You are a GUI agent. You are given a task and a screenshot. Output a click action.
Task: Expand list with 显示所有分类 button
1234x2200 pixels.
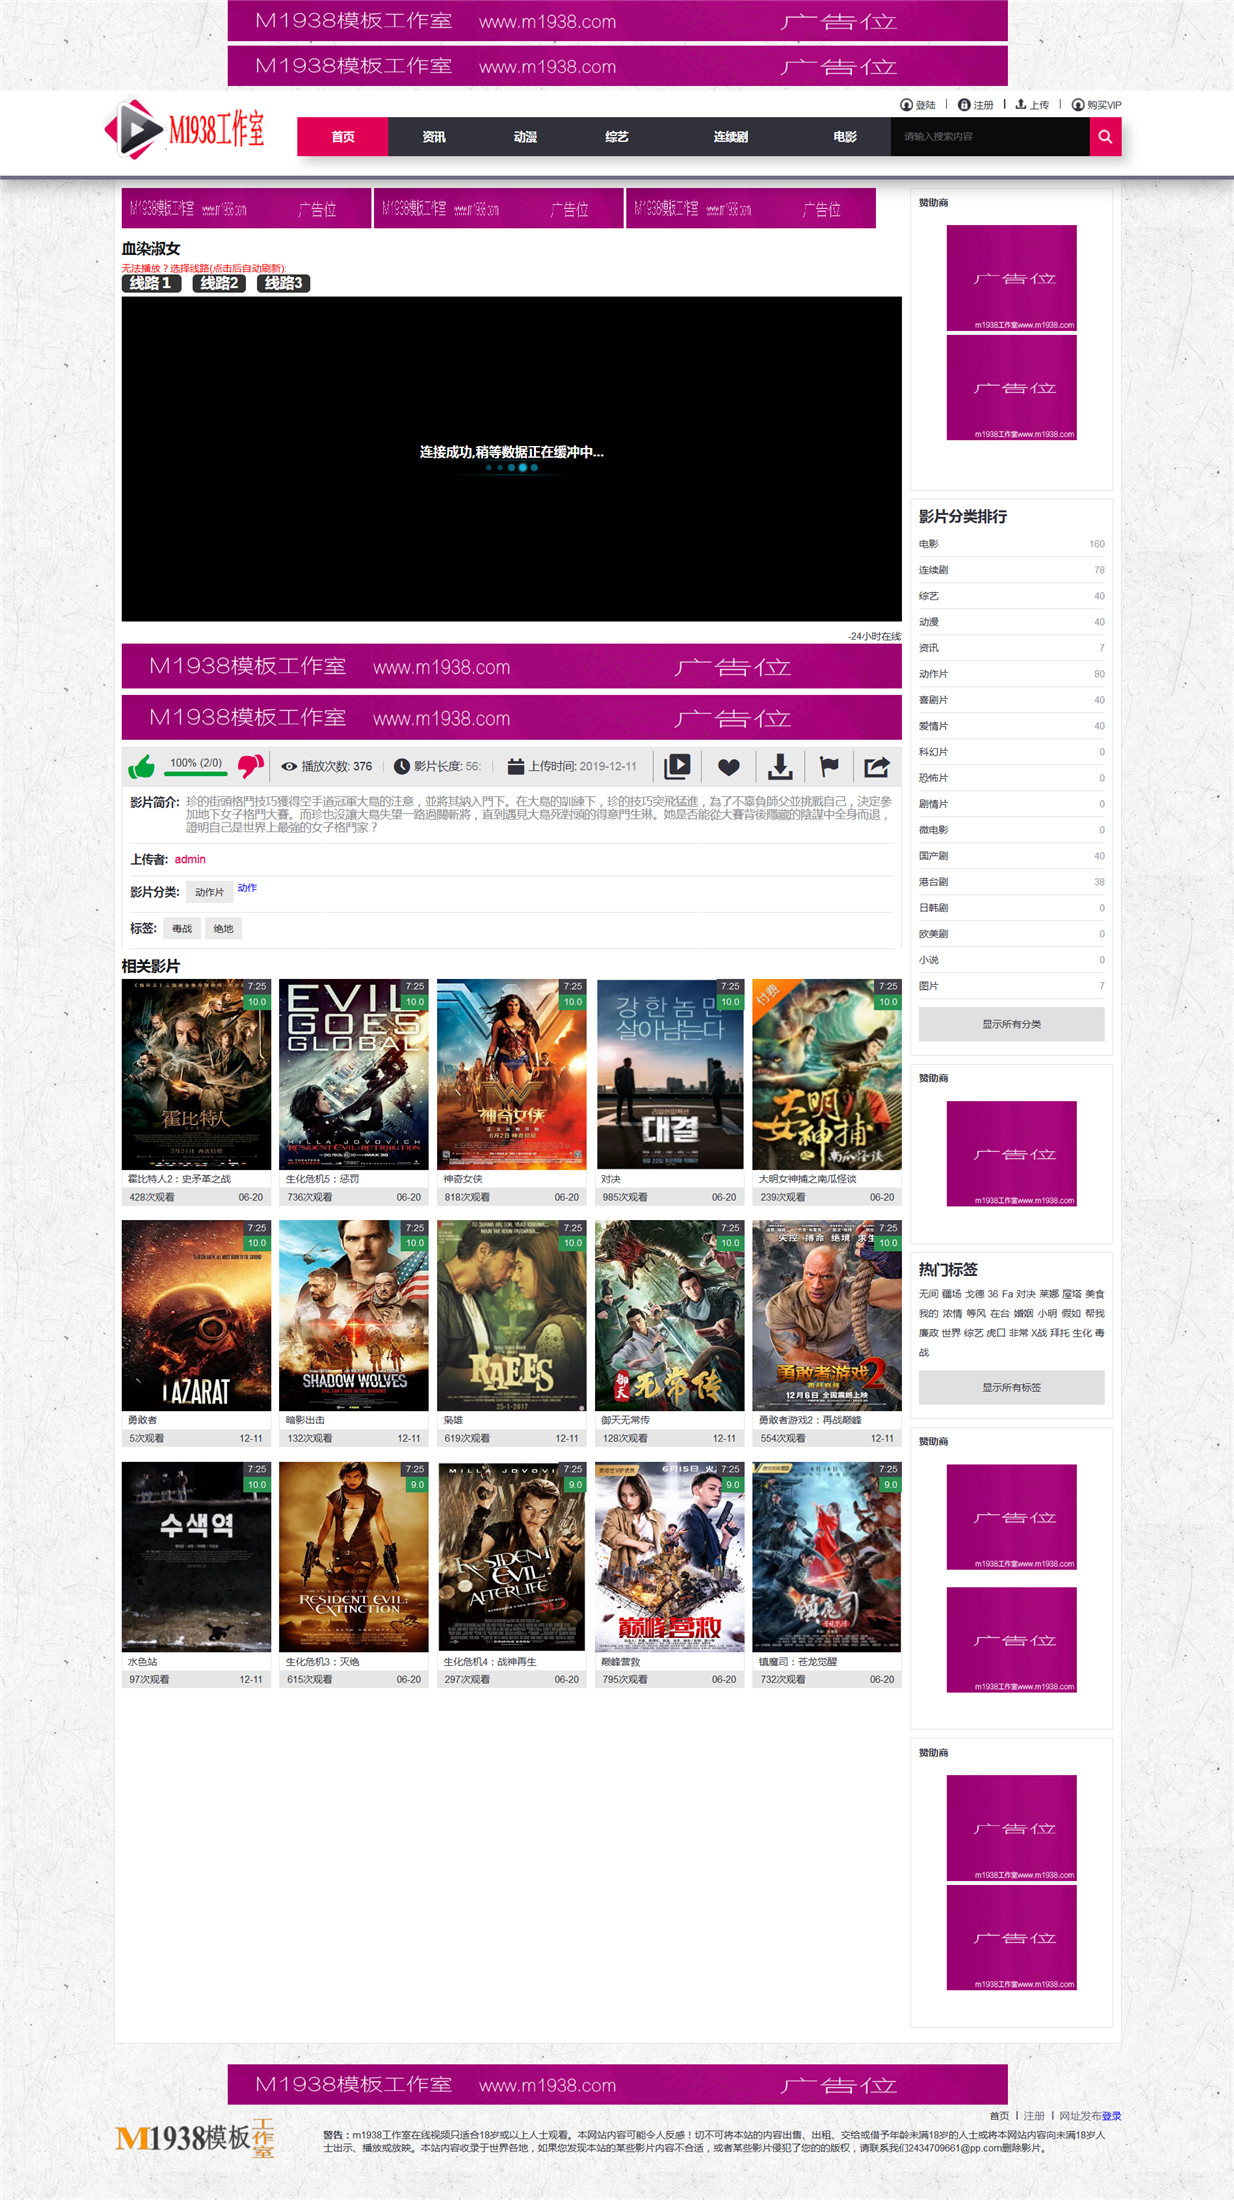coord(1011,1024)
